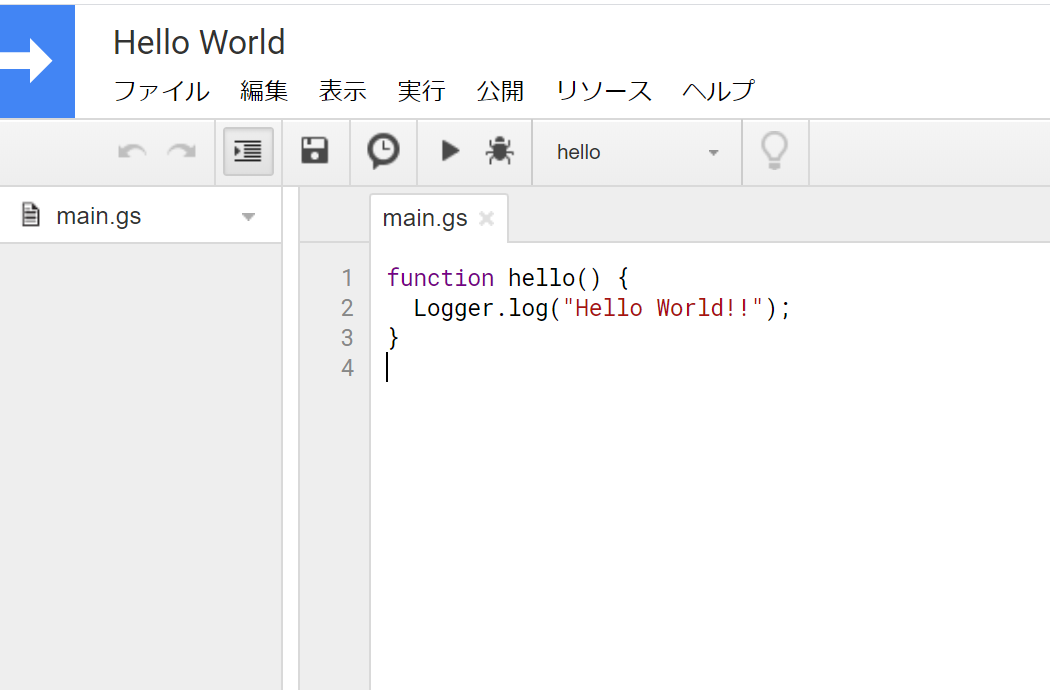
Task: Click line 2 containing Logger.log code
Action: click(600, 308)
